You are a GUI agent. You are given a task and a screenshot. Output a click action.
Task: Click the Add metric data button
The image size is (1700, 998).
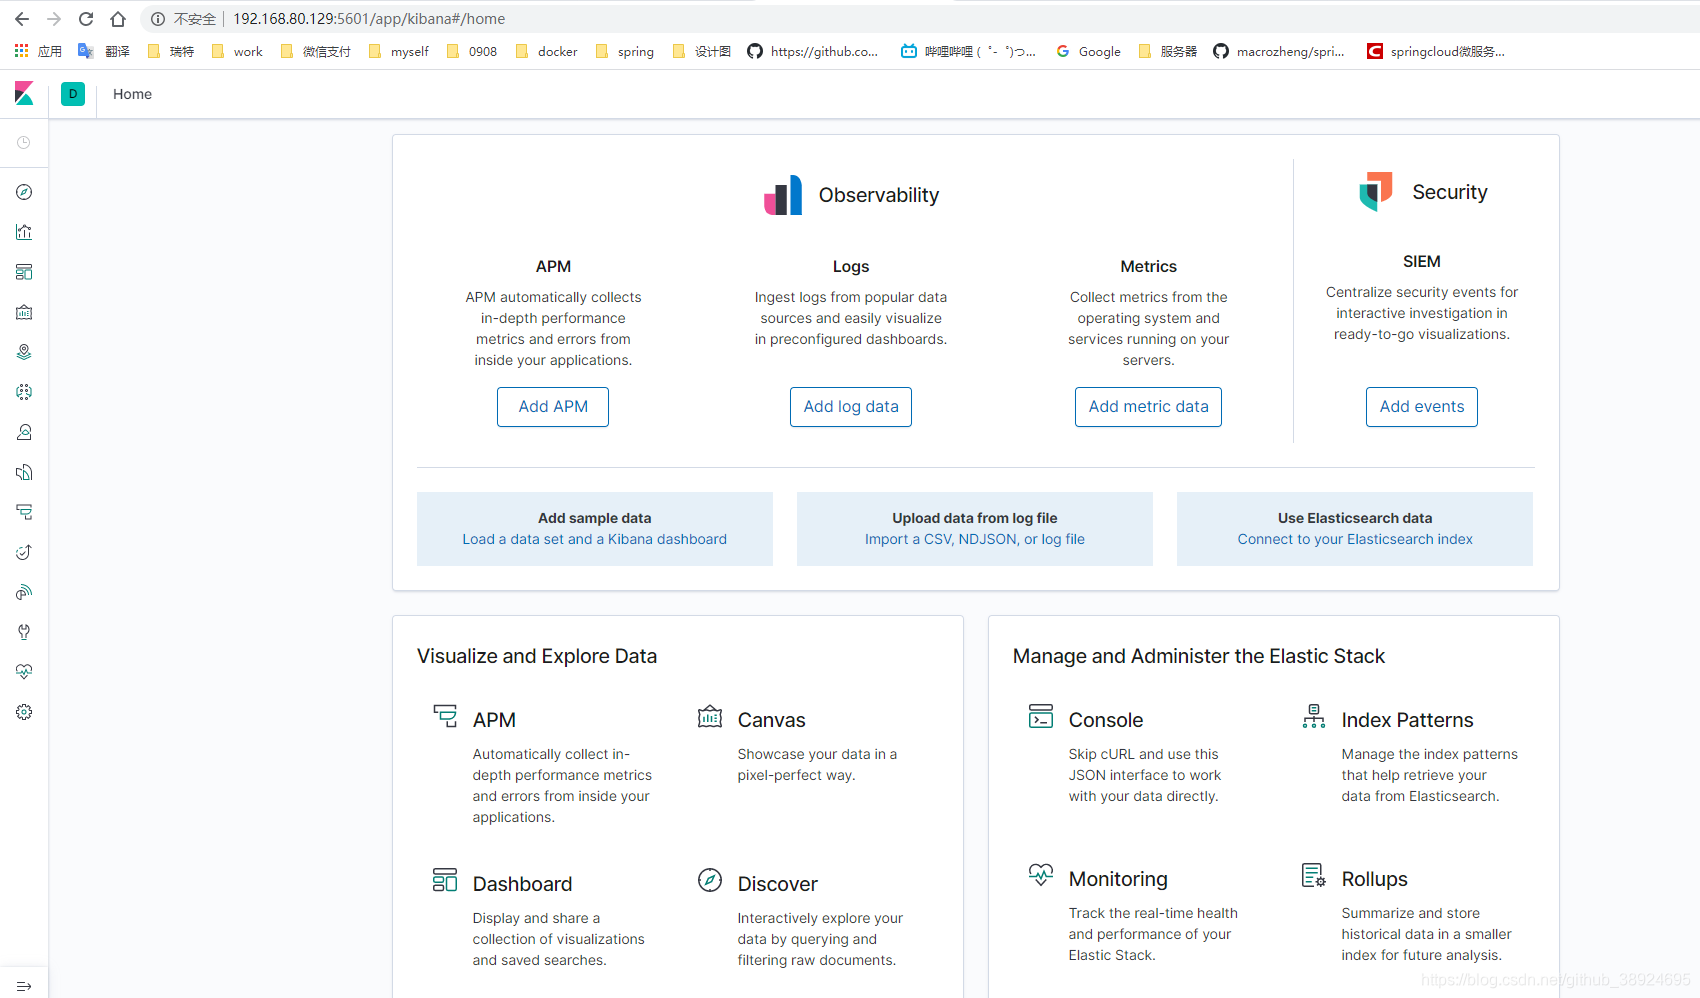point(1148,407)
